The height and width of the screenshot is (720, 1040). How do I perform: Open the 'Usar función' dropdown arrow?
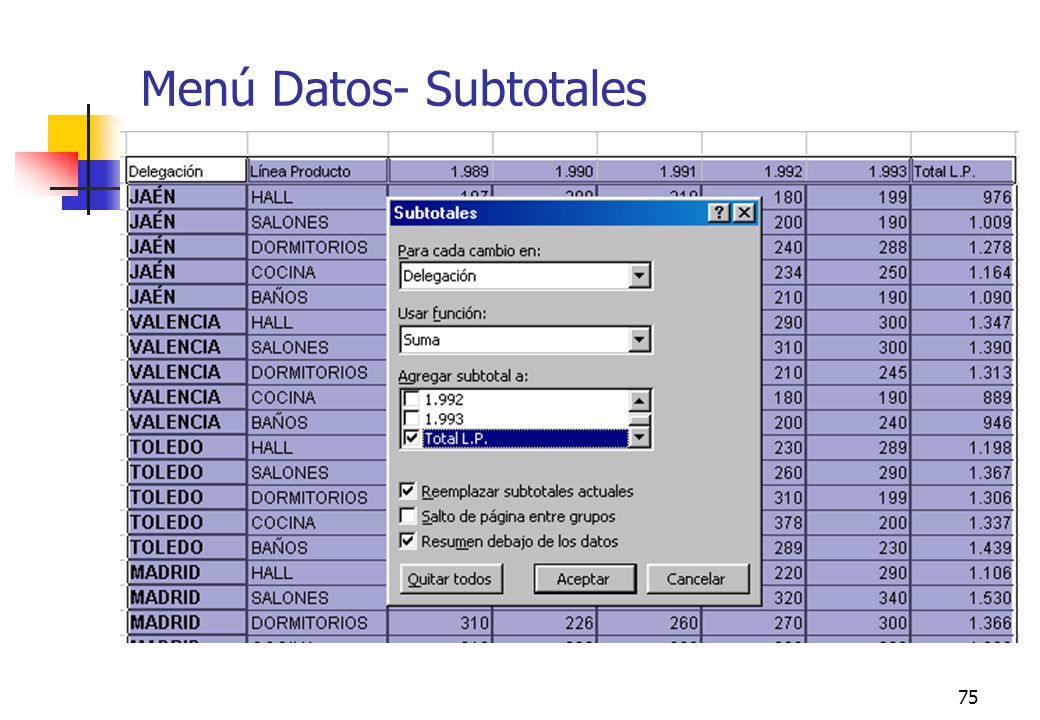click(639, 340)
